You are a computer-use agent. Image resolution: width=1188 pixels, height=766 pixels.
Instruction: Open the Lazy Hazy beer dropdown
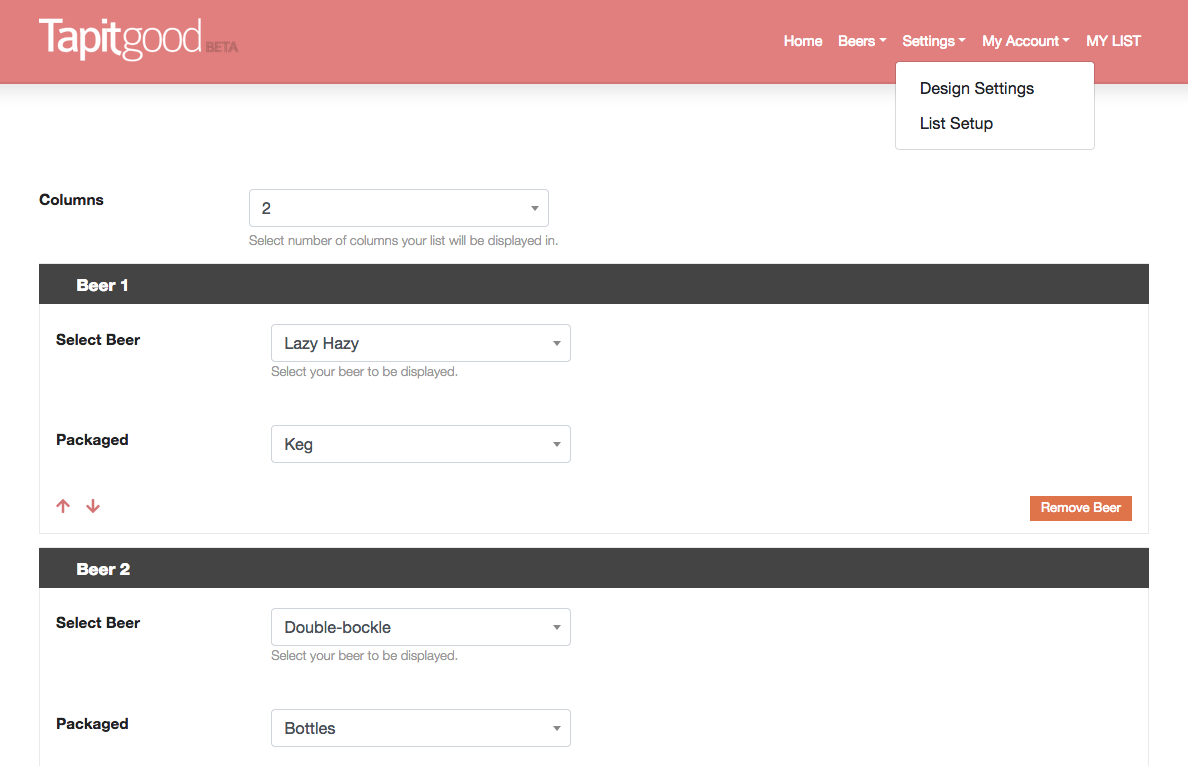420,343
